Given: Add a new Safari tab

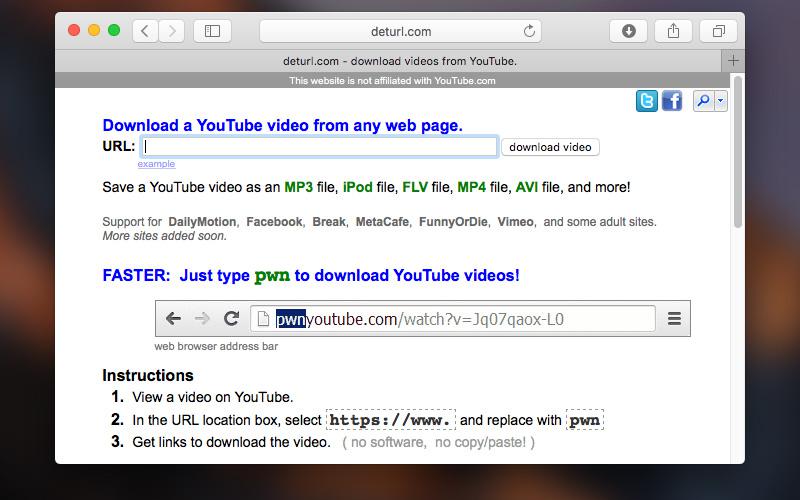Looking at the screenshot, I should click(733, 61).
